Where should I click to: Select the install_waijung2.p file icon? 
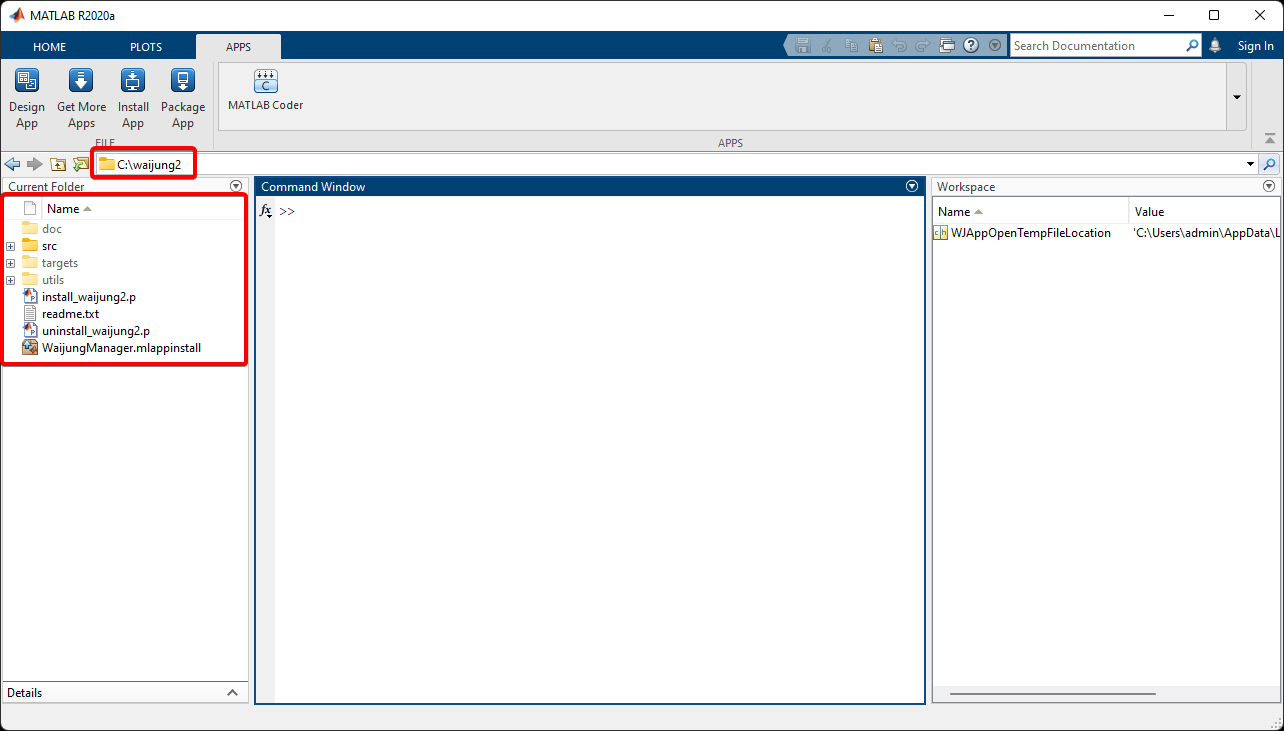(x=29, y=296)
